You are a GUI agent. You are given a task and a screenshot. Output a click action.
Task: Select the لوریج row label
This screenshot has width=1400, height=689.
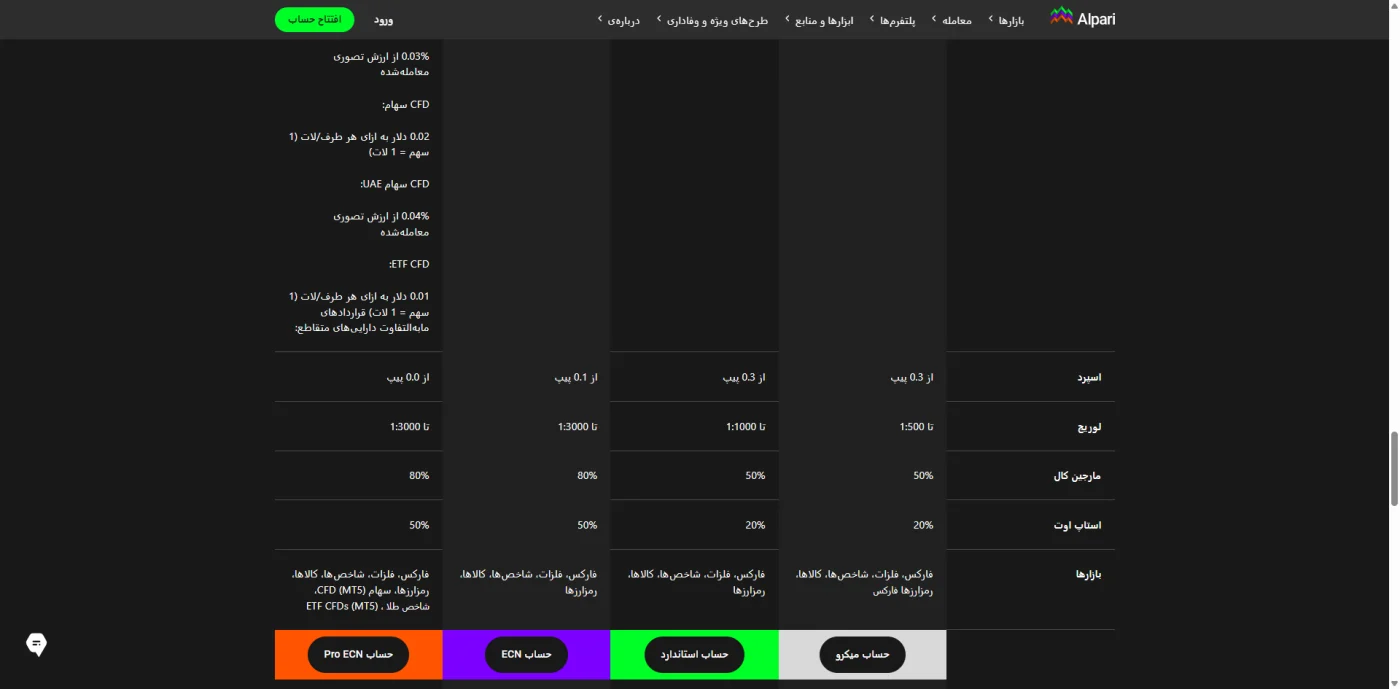point(1087,427)
